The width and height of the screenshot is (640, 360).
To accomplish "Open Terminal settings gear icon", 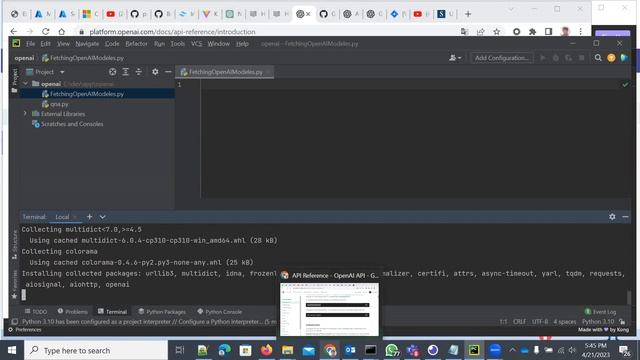I will pyautogui.click(x=612, y=217).
